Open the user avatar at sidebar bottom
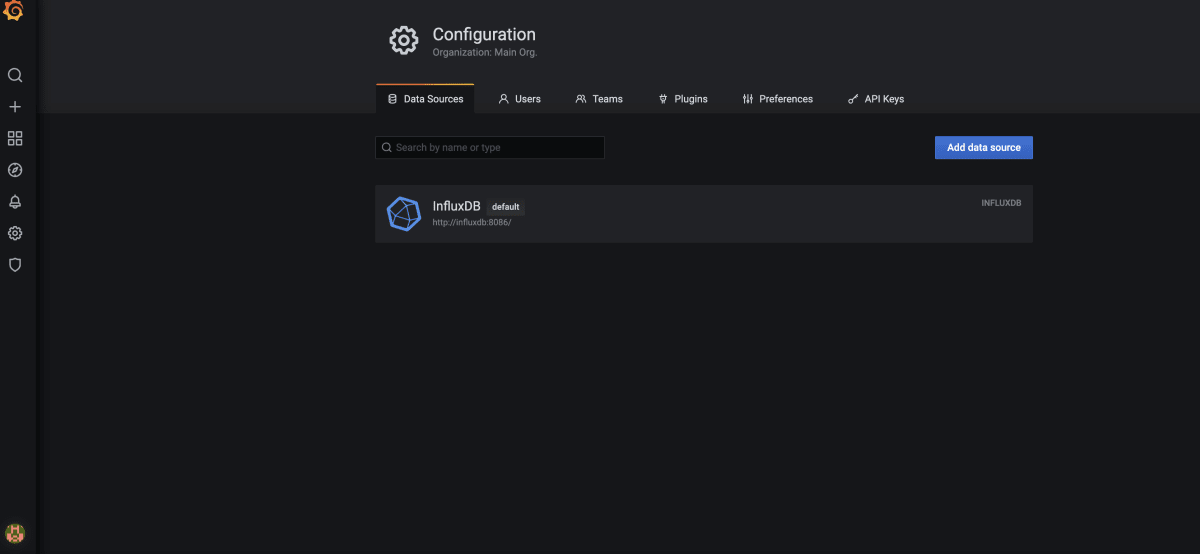 coord(15,533)
